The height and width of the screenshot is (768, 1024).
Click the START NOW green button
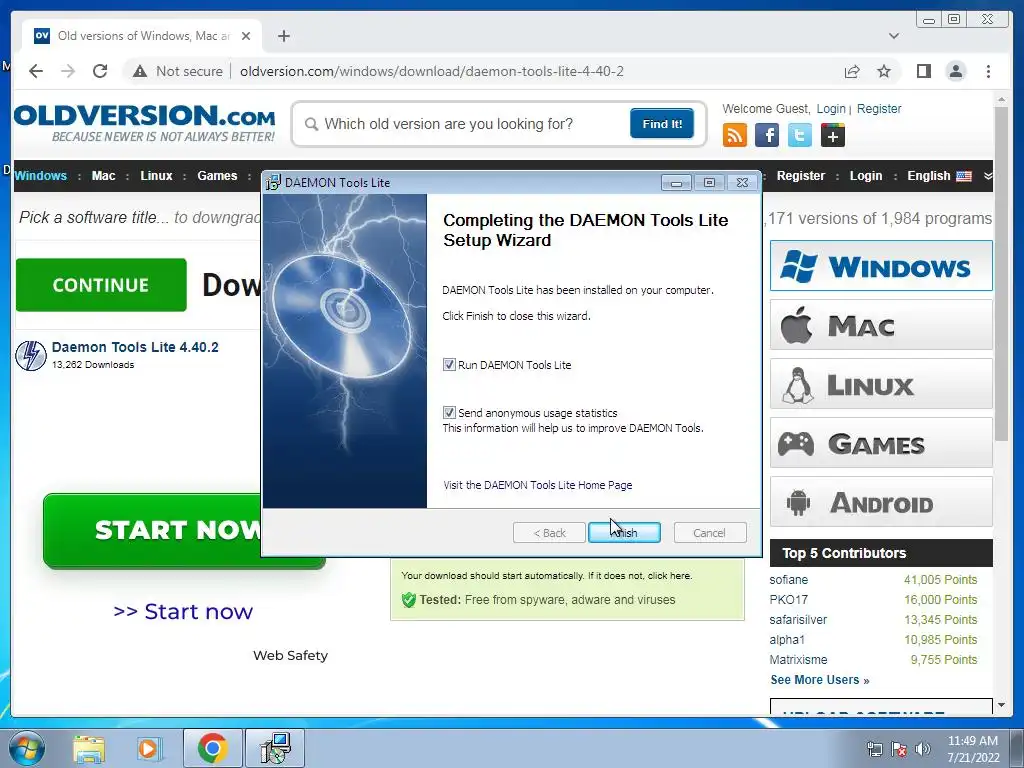(x=152, y=530)
